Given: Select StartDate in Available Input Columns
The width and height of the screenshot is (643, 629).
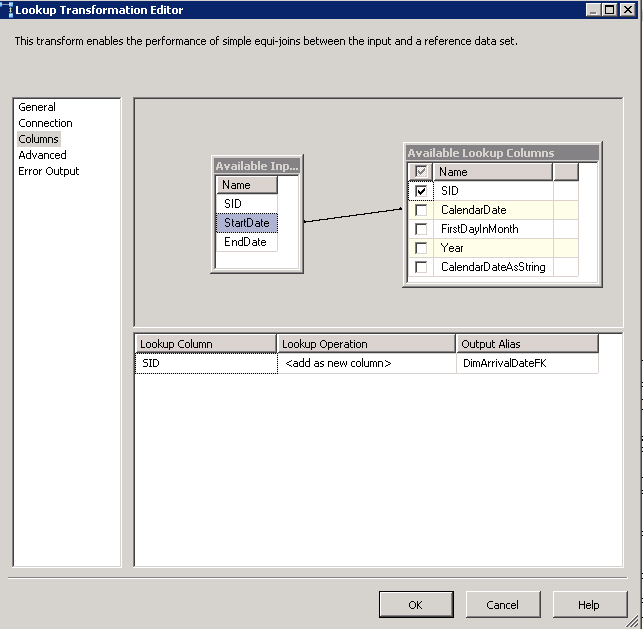Looking at the screenshot, I should (x=246, y=222).
